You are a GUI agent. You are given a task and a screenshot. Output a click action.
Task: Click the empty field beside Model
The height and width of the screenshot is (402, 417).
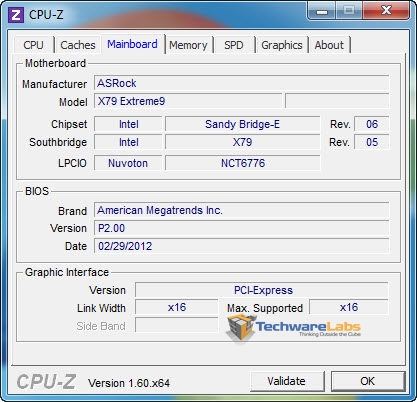337,101
